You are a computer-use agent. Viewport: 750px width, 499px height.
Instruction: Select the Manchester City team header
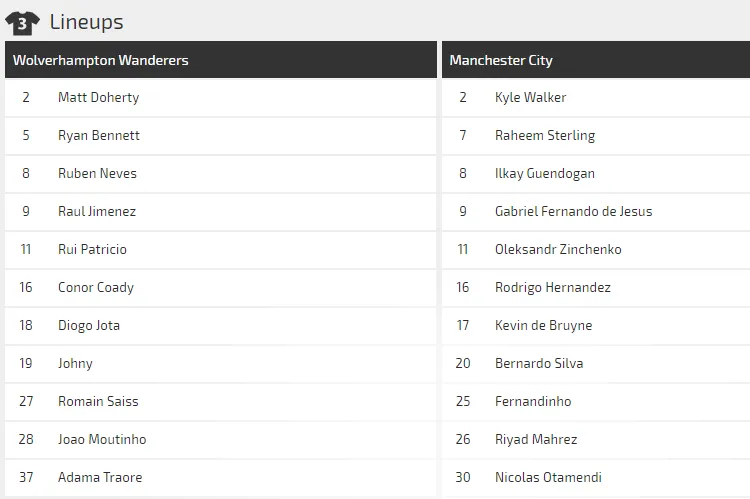point(501,60)
